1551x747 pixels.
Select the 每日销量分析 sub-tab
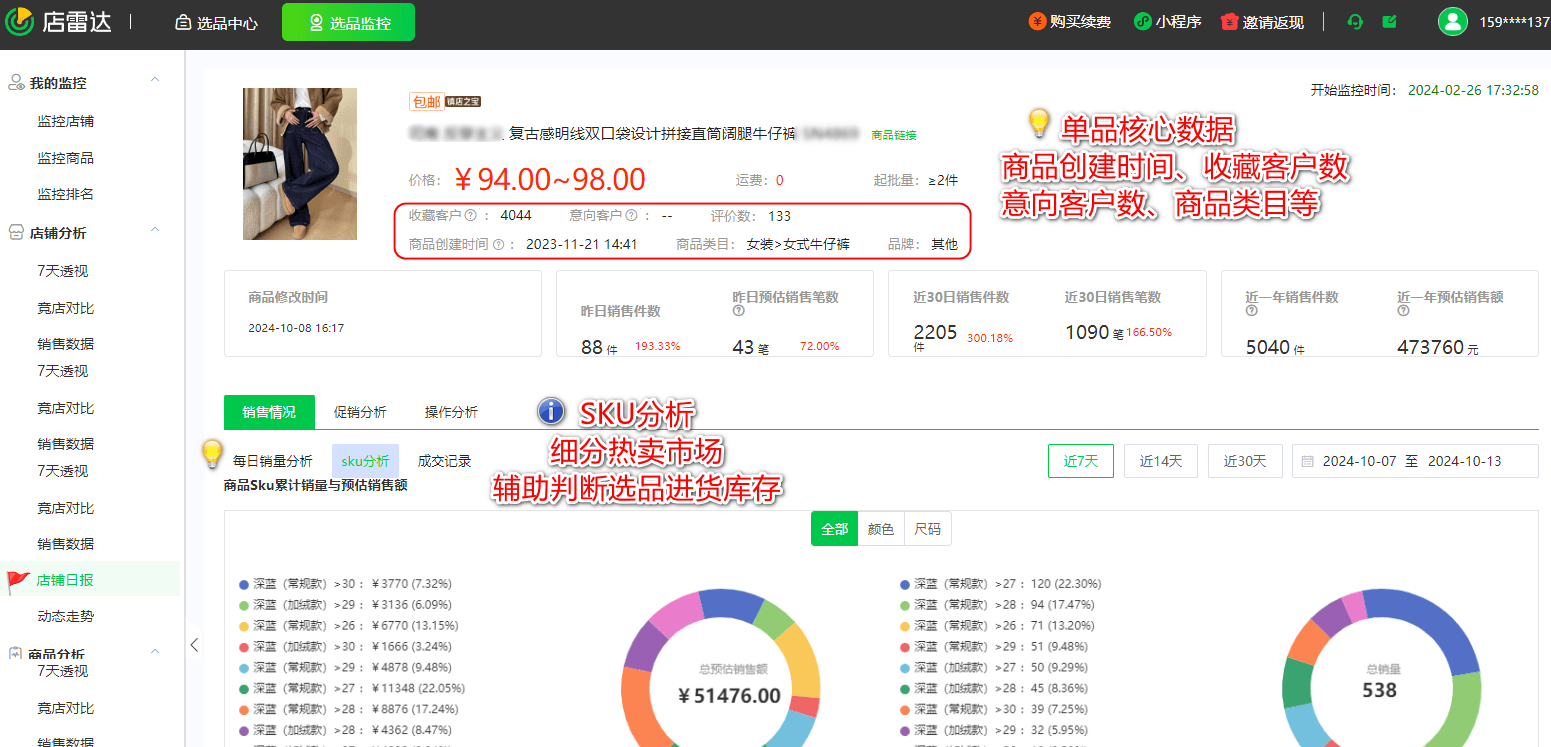(x=272, y=461)
